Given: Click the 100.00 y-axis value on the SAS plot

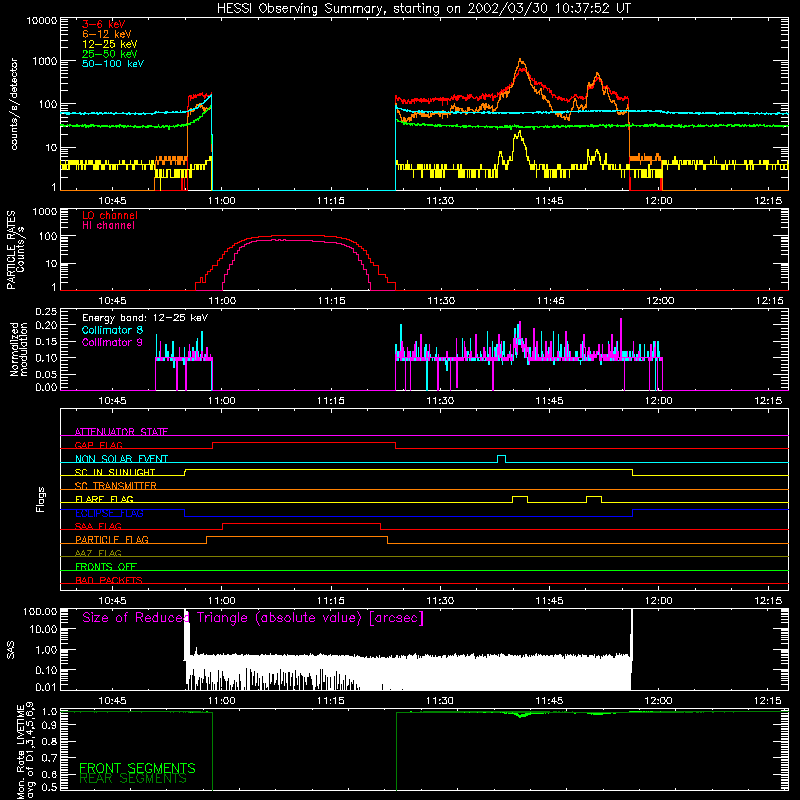Looking at the screenshot, I should pos(40,611).
